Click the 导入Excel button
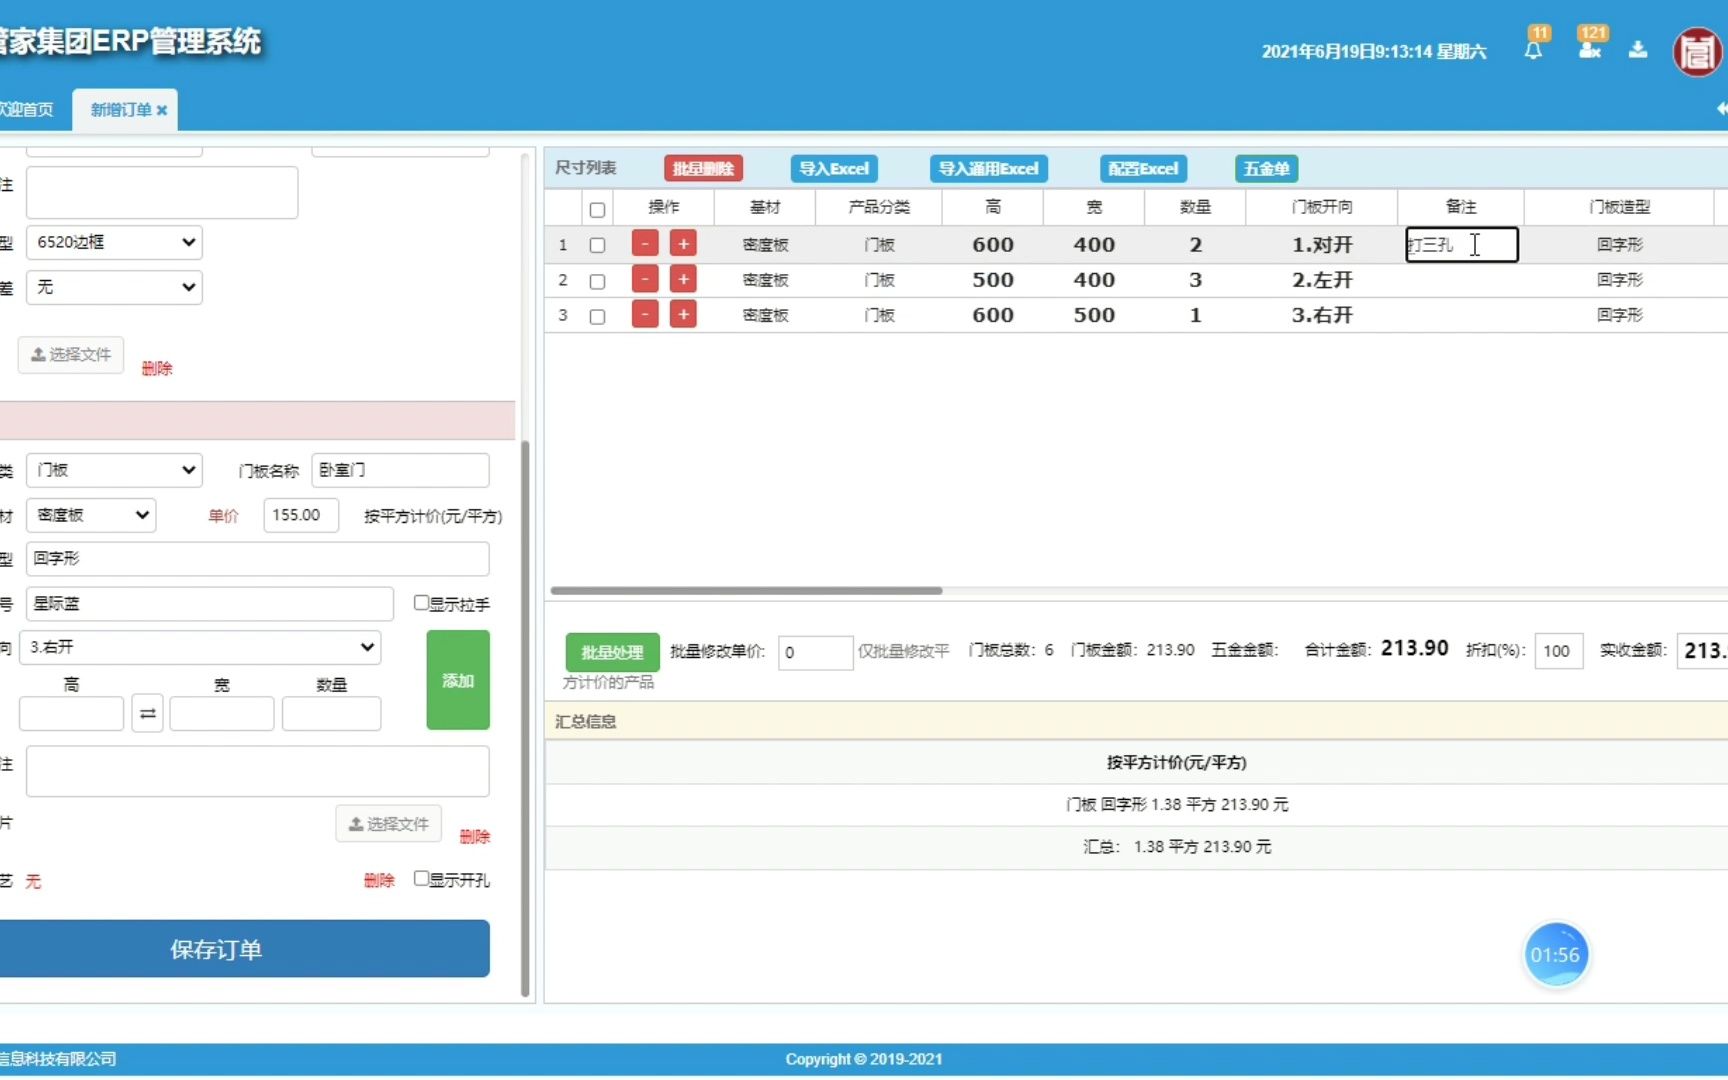 [834, 169]
